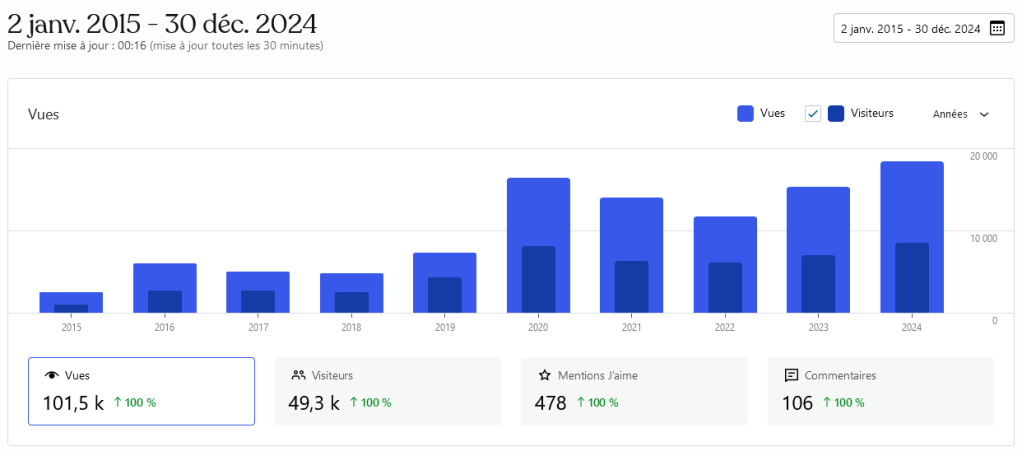Switch to the Mentions J'aime tab
1022x451 pixels.
point(634,391)
